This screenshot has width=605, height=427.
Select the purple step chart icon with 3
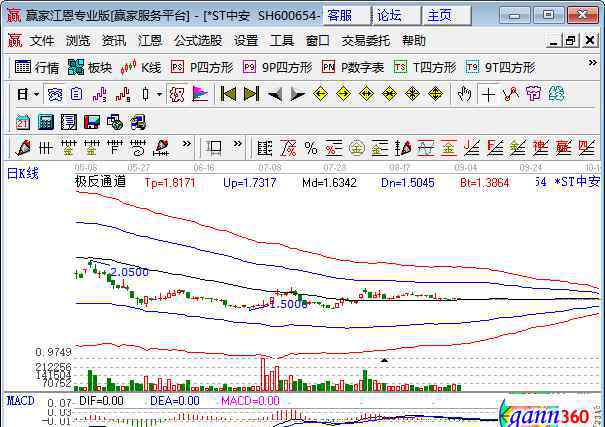coord(100,94)
